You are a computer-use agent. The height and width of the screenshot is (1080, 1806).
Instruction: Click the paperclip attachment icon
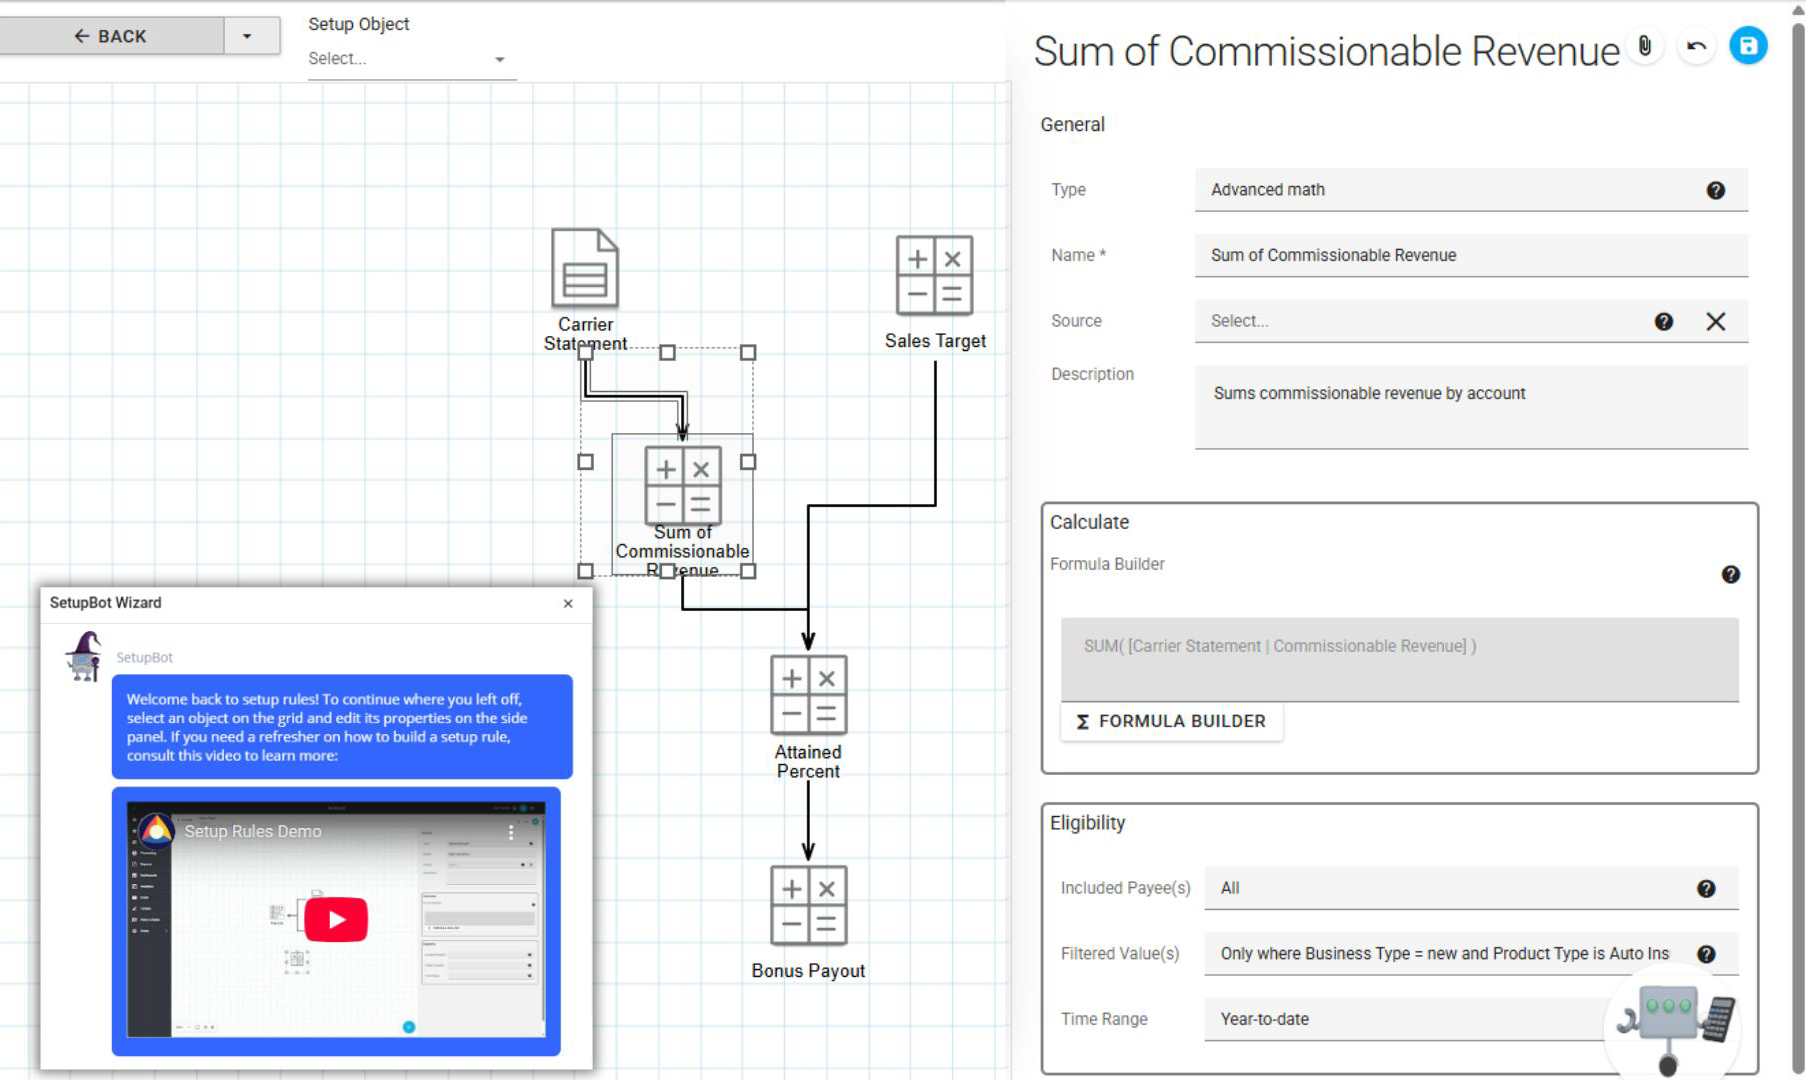tap(1645, 46)
